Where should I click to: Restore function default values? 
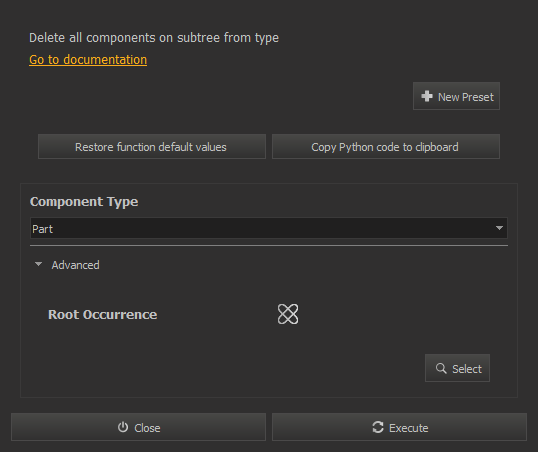click(152, 147)
